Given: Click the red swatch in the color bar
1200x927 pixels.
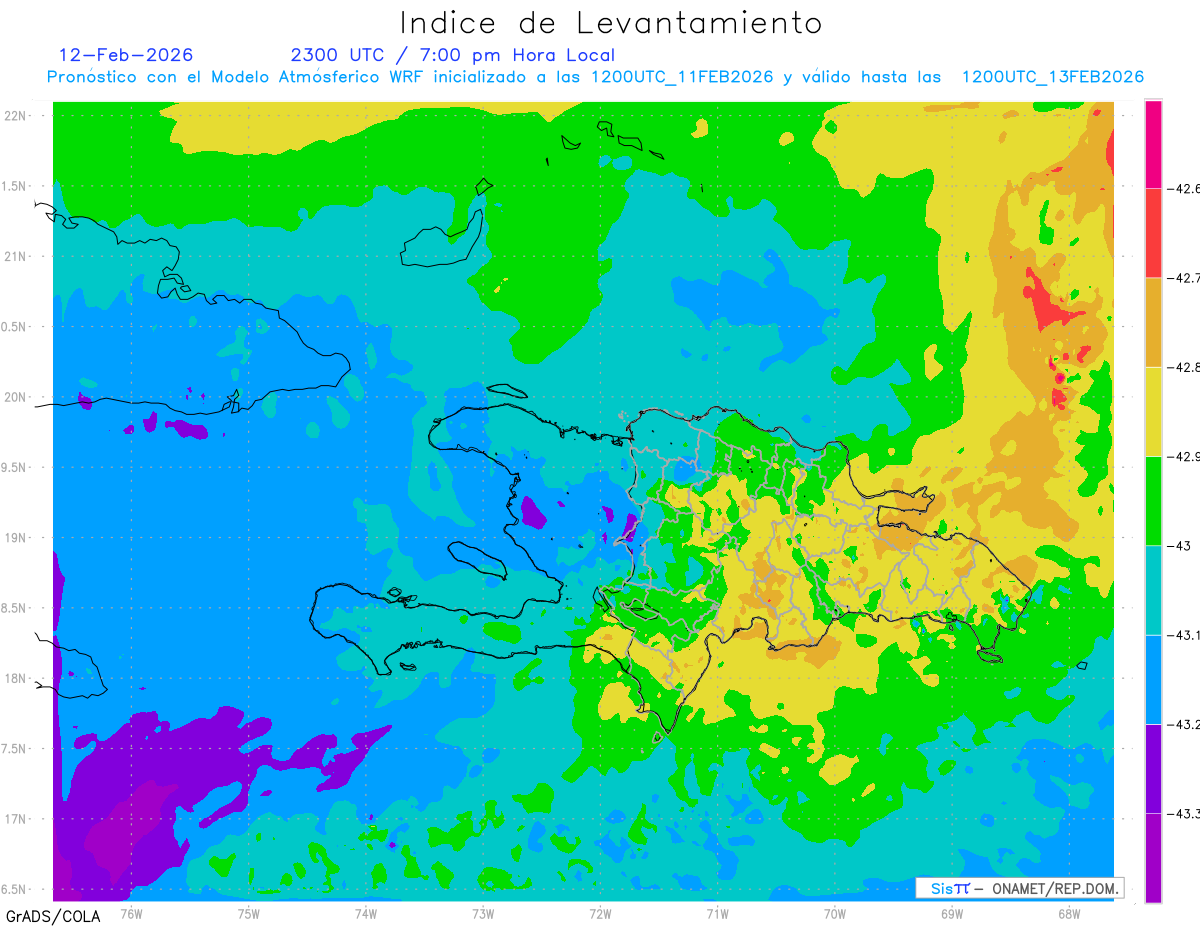Looking at the screenshot, I should tap(1153, 233).
